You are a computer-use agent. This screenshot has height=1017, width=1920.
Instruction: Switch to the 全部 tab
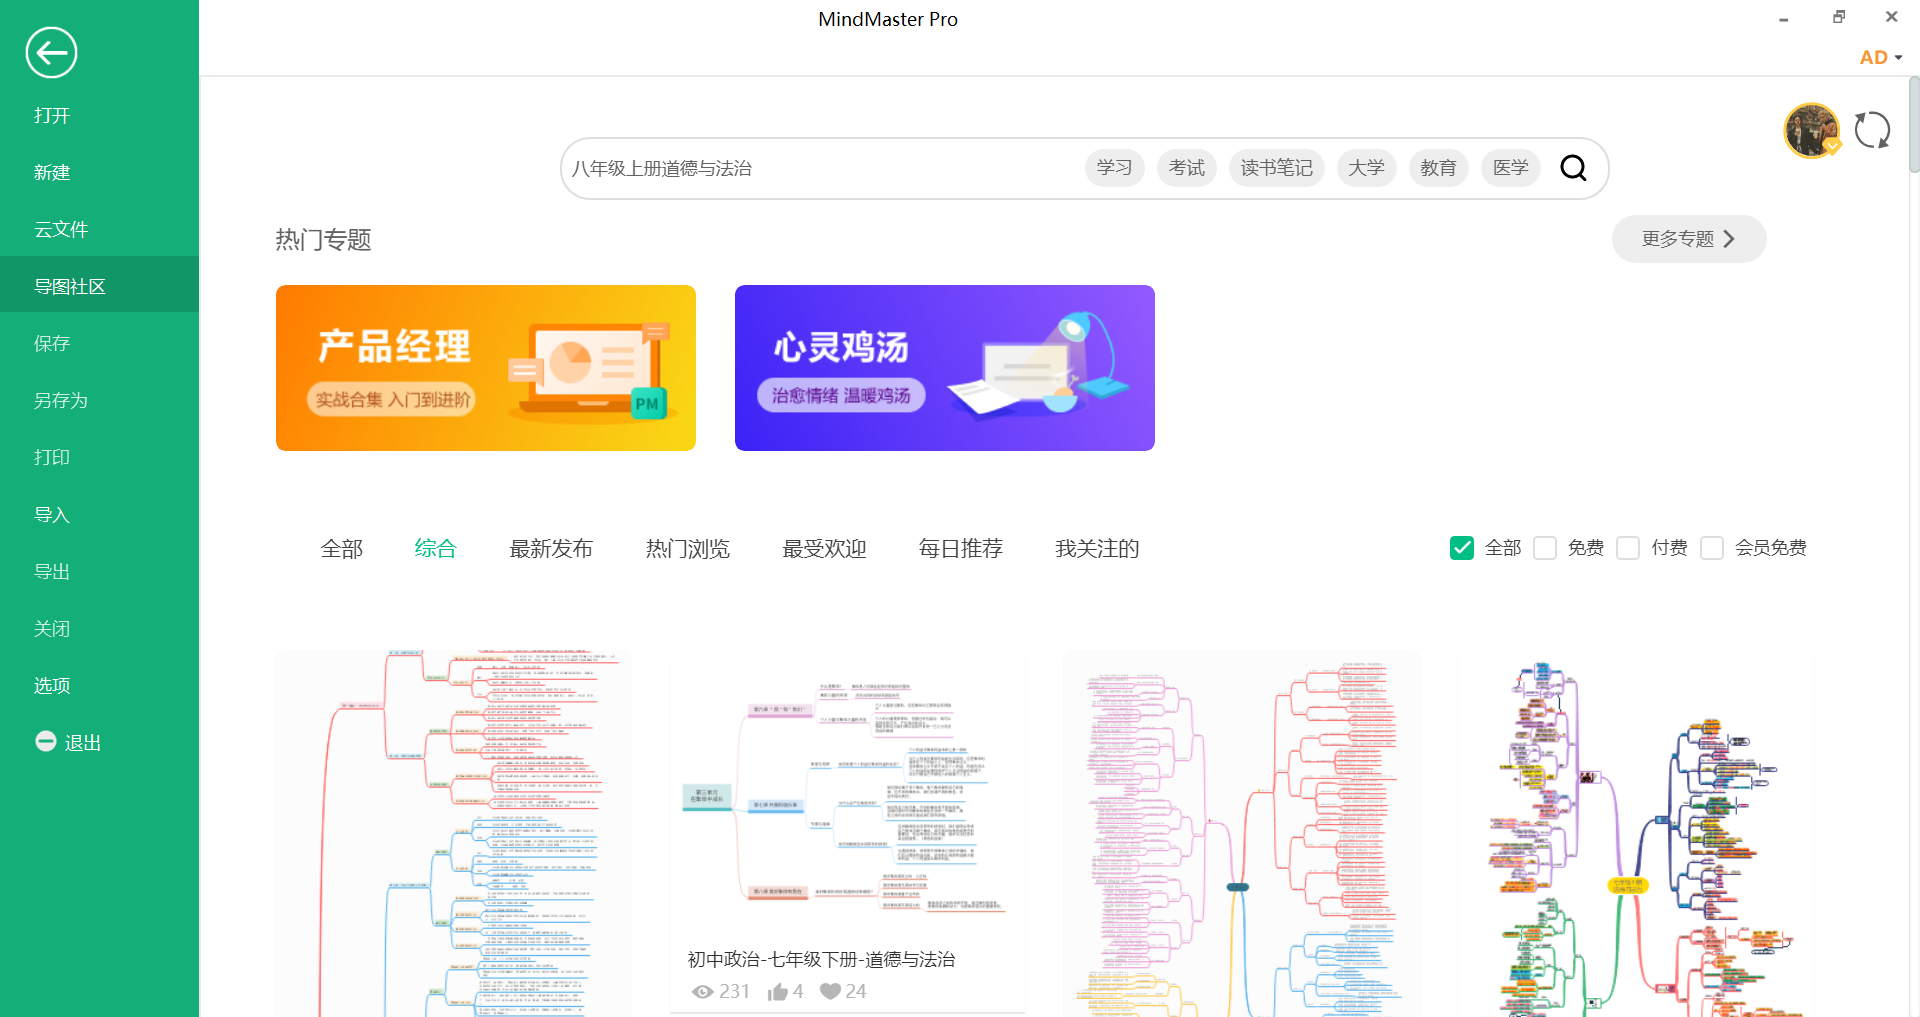pyautogui.click(x=341, y=548)
